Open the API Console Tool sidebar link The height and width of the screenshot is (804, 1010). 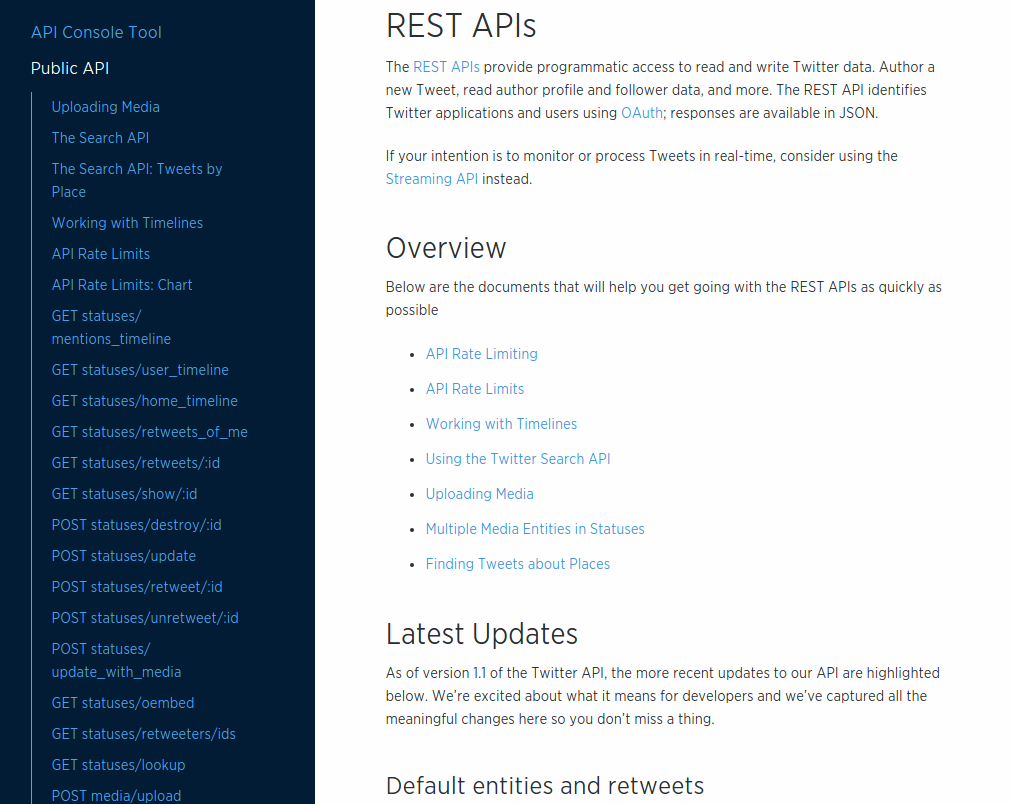(96, 32)
